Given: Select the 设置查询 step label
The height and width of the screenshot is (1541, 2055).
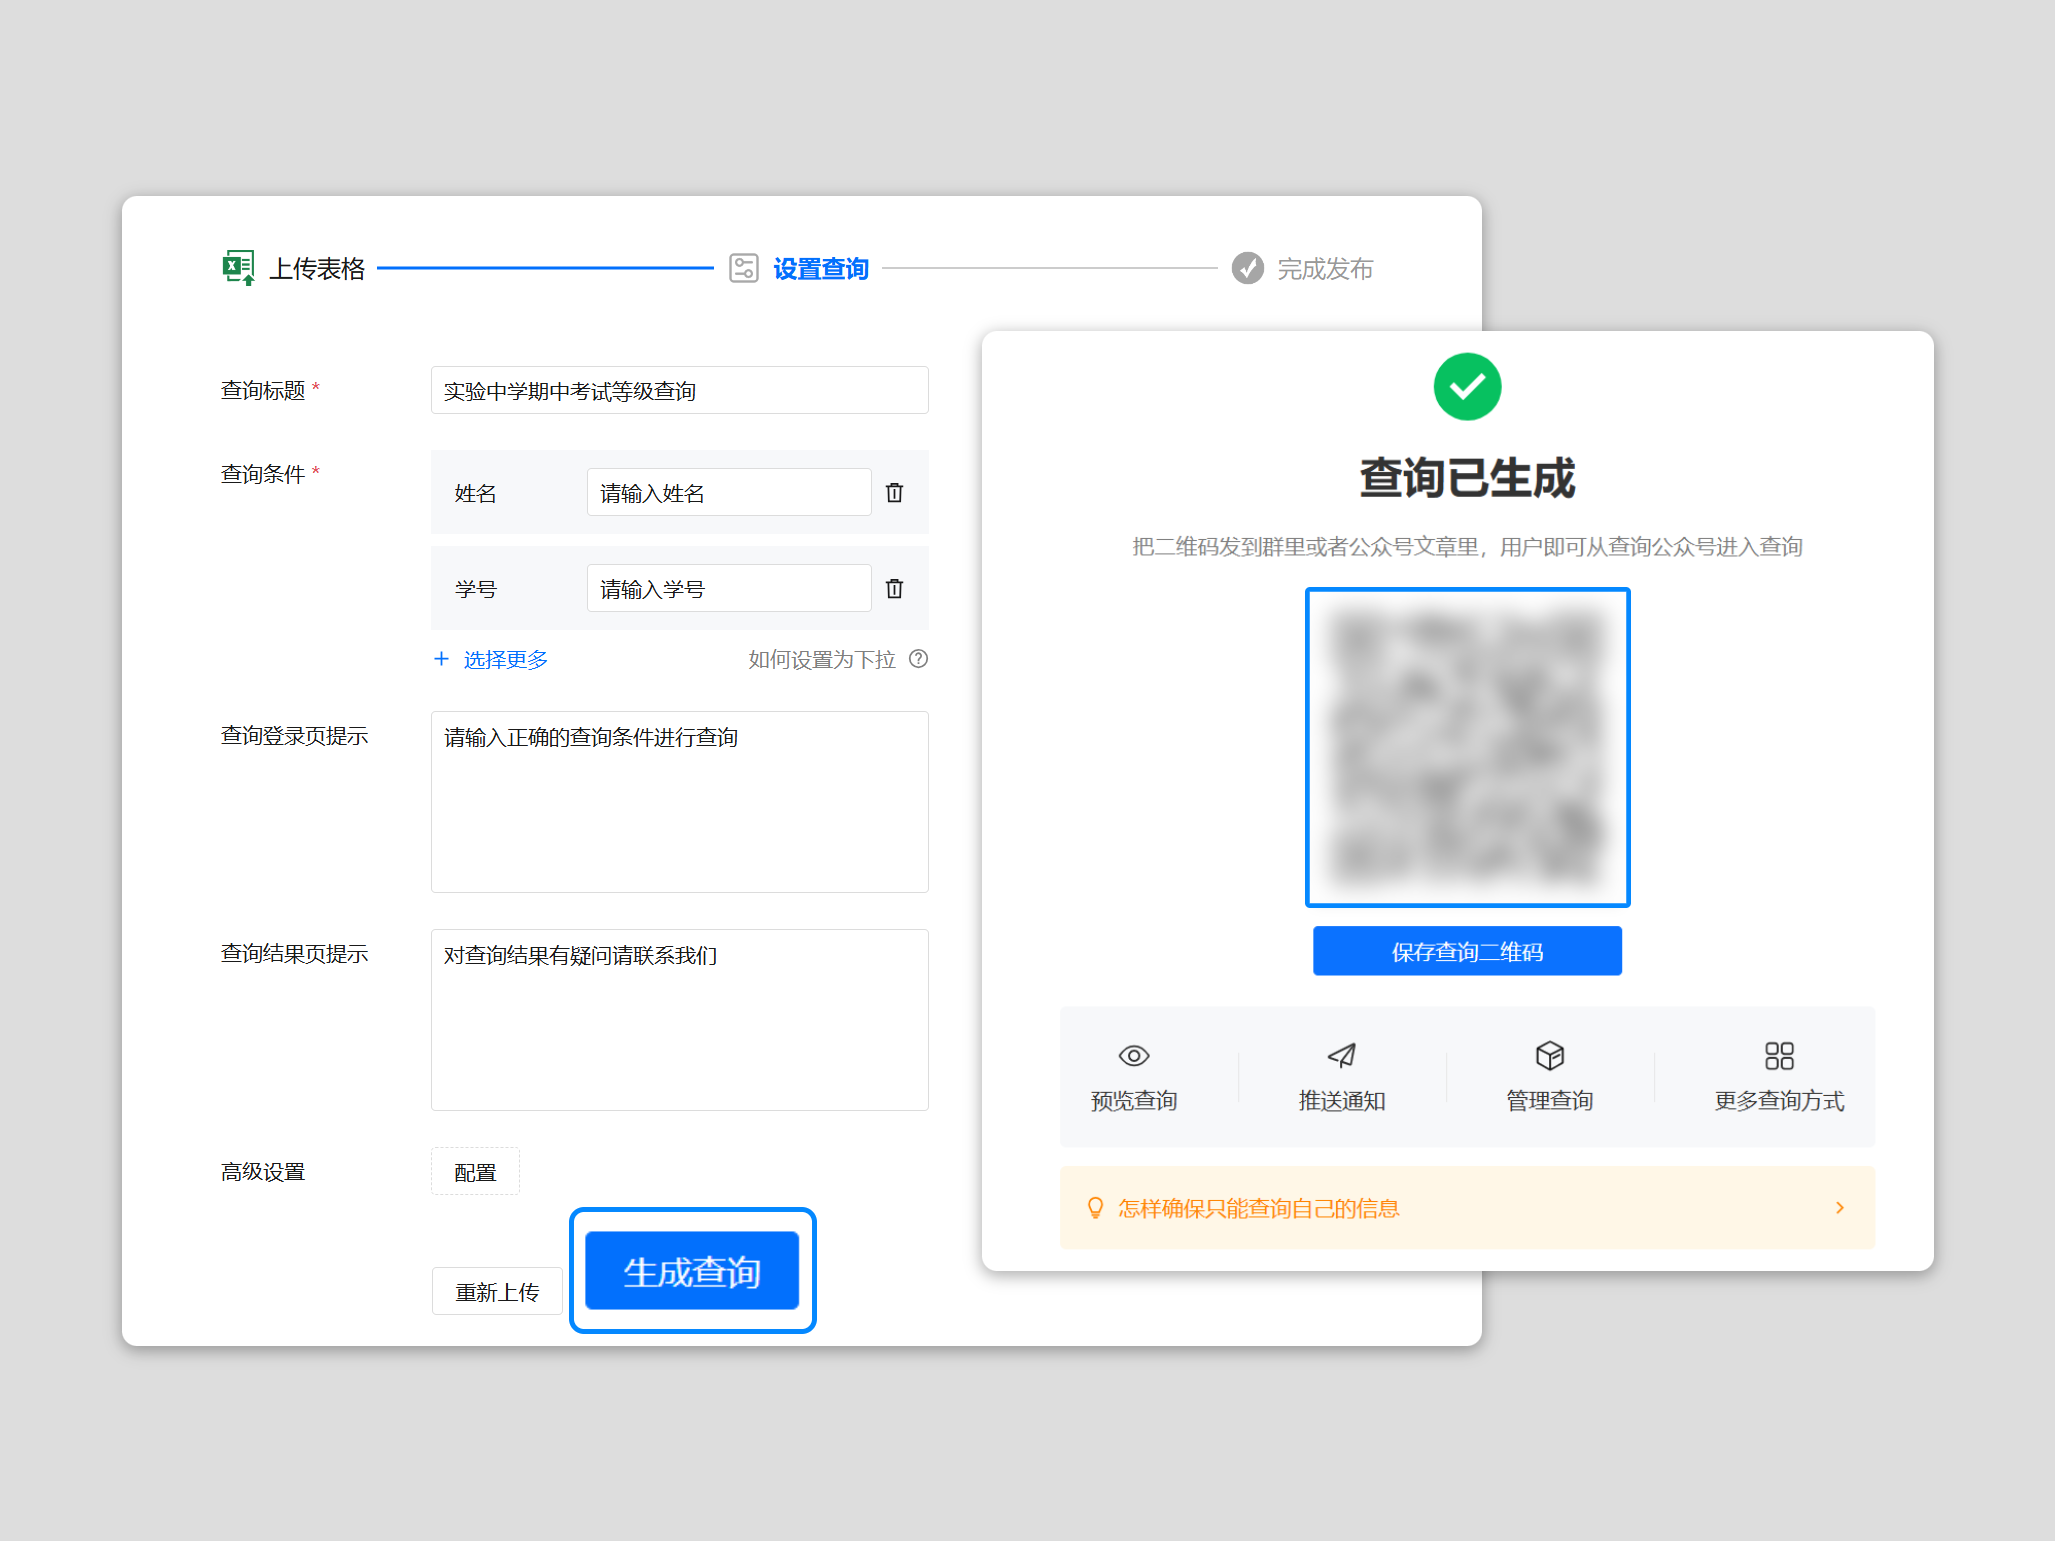Looking at the screenshot, I should (x=821, y=269).
